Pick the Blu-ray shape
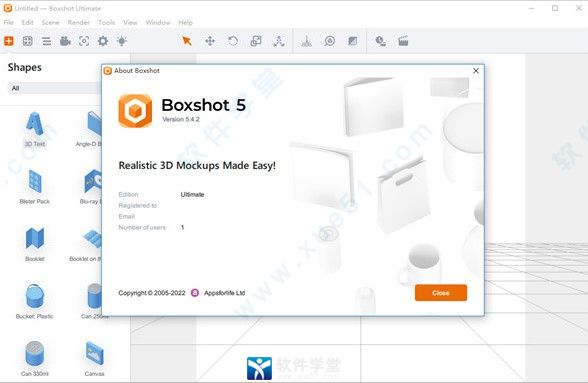This screenshot has width=588, height=383. pyautogui.click(x=91, y=186)
